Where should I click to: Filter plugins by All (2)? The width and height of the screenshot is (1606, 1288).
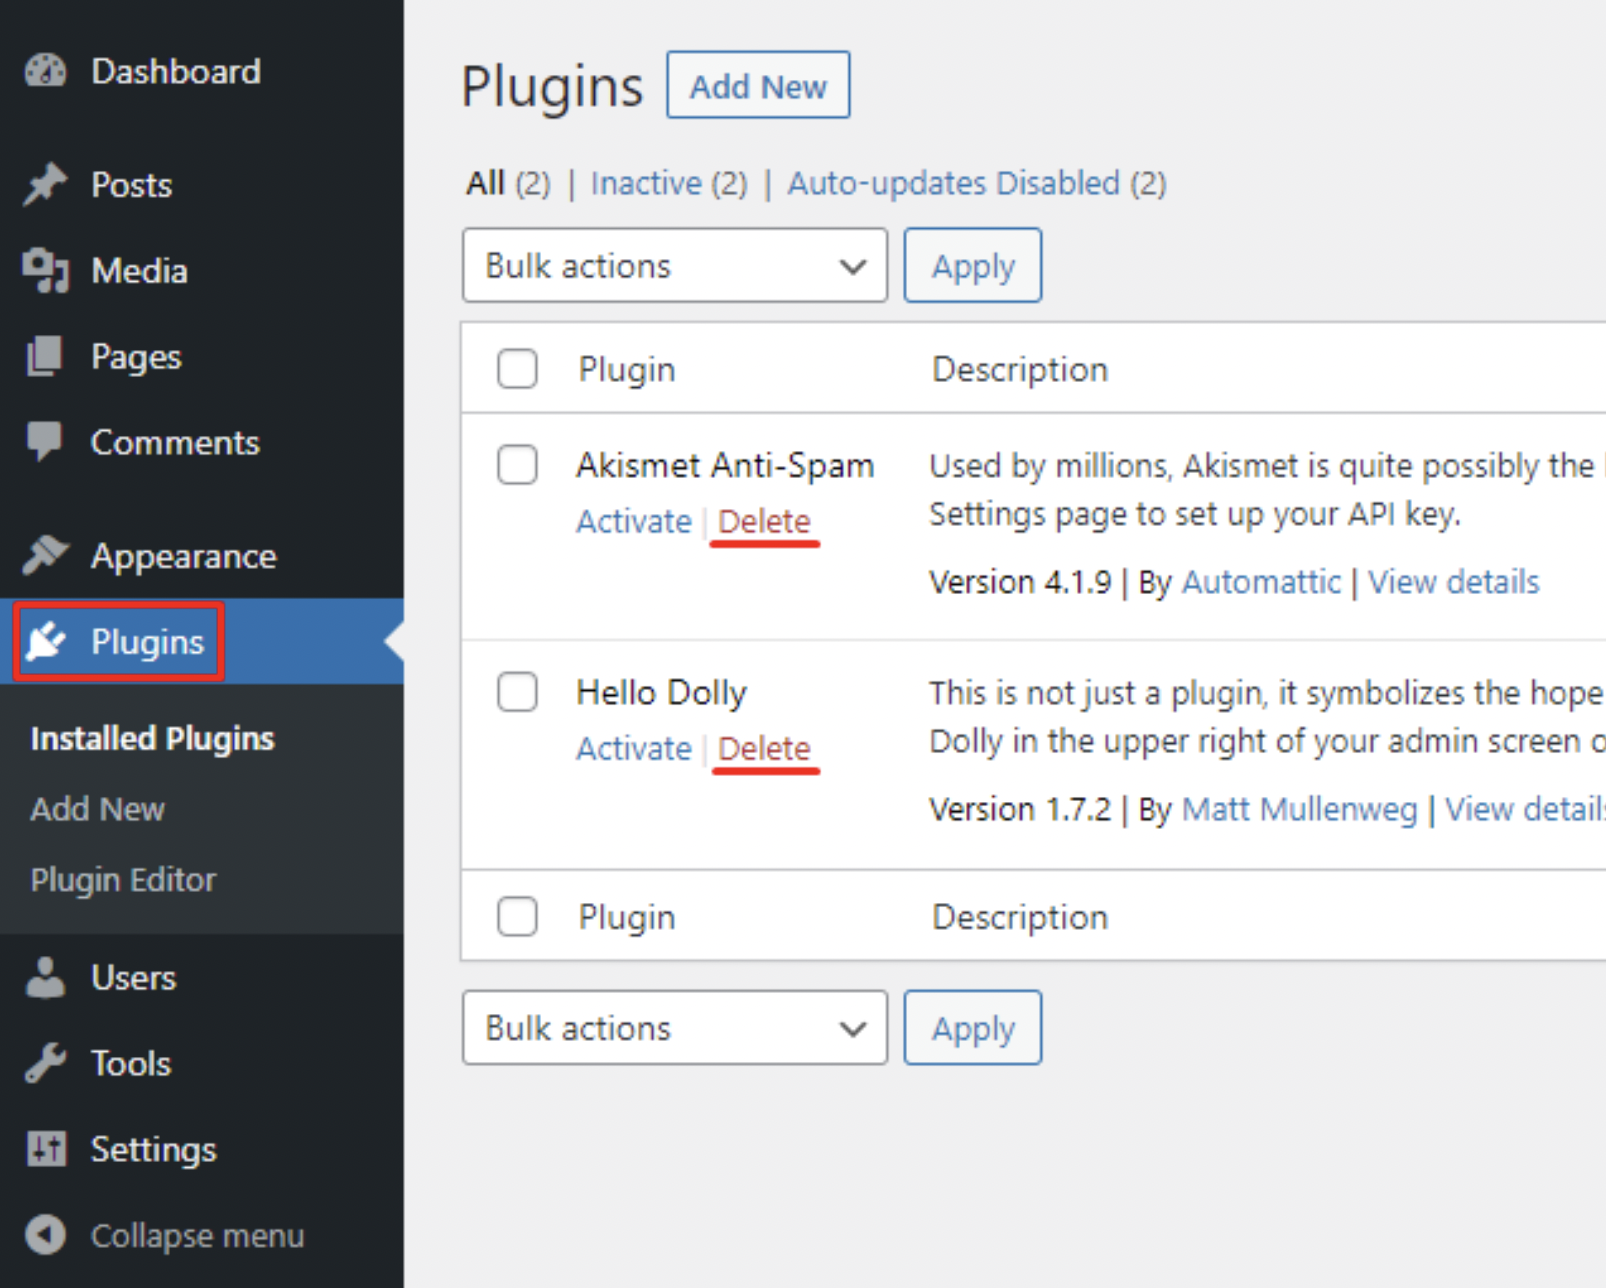point(508,183)
